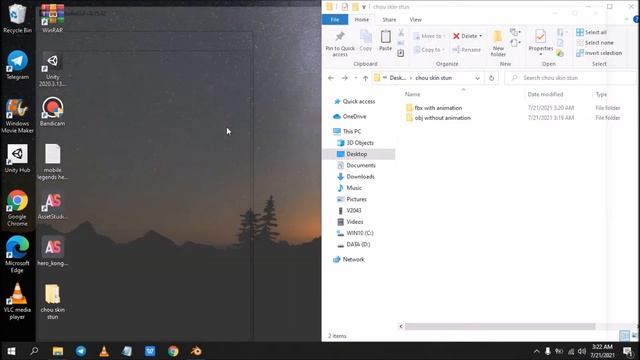640x360 pixels.
Task: Click the Explorer Help question mark icon
Action: pyautogui.click(x=636, y=19)
